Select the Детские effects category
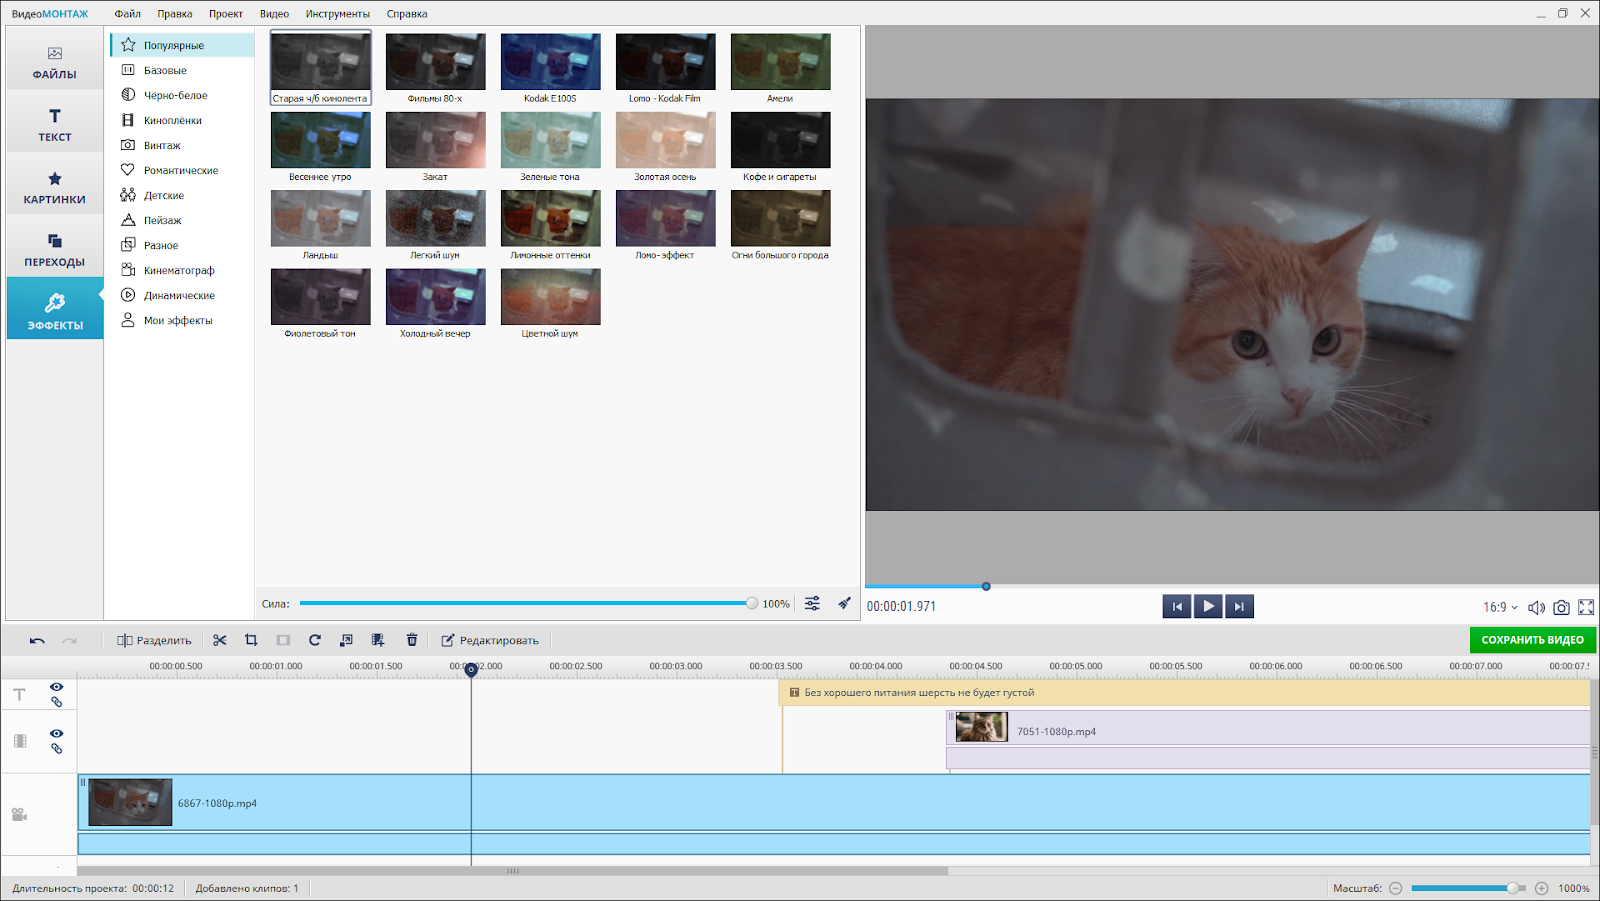The width and height of the screenshot is (1600, 901). 182,195
